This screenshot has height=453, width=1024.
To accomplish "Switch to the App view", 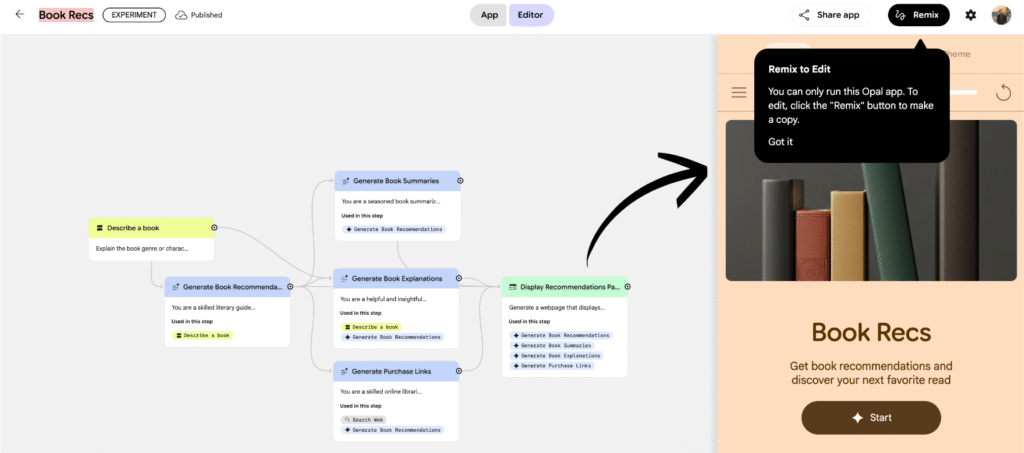I will 489,15.
